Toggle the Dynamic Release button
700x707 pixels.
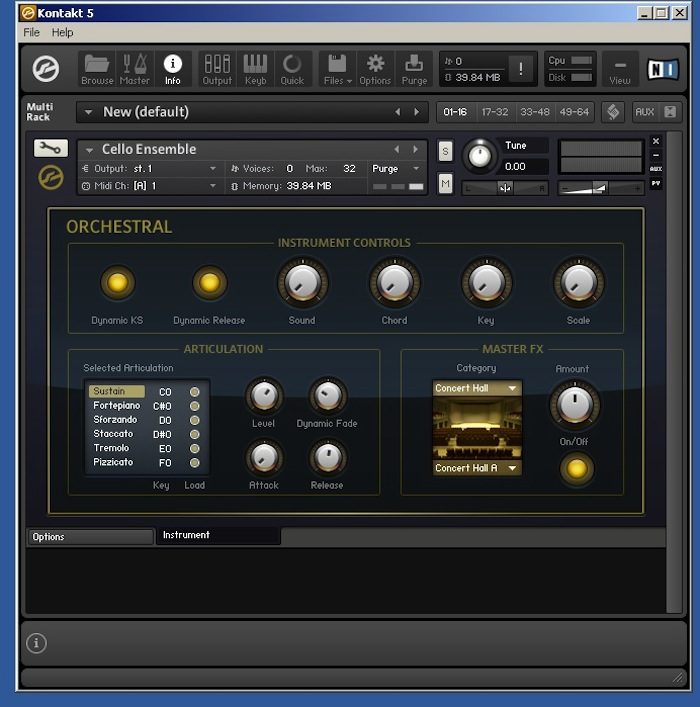click(x=209, y=283)
